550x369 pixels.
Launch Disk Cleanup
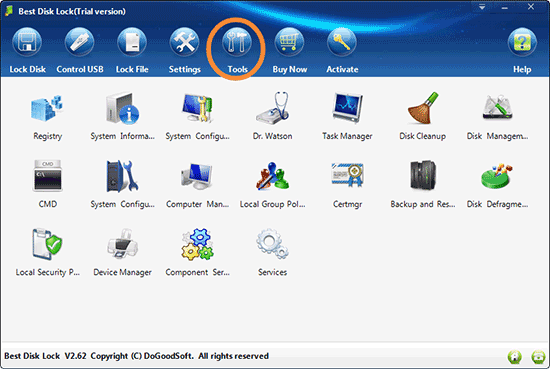pos(422,116)
